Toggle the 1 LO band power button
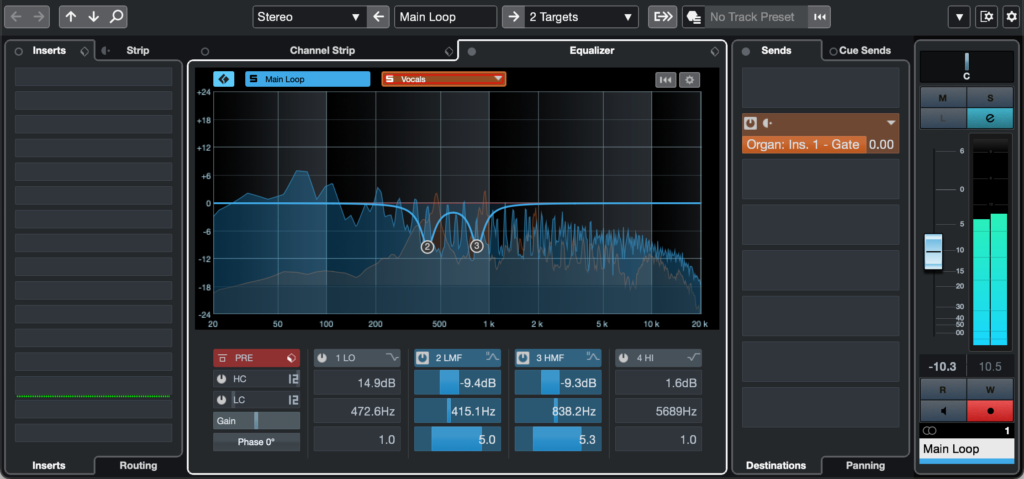This screenshot has width=1024, height=479. [x=322, y=358]
